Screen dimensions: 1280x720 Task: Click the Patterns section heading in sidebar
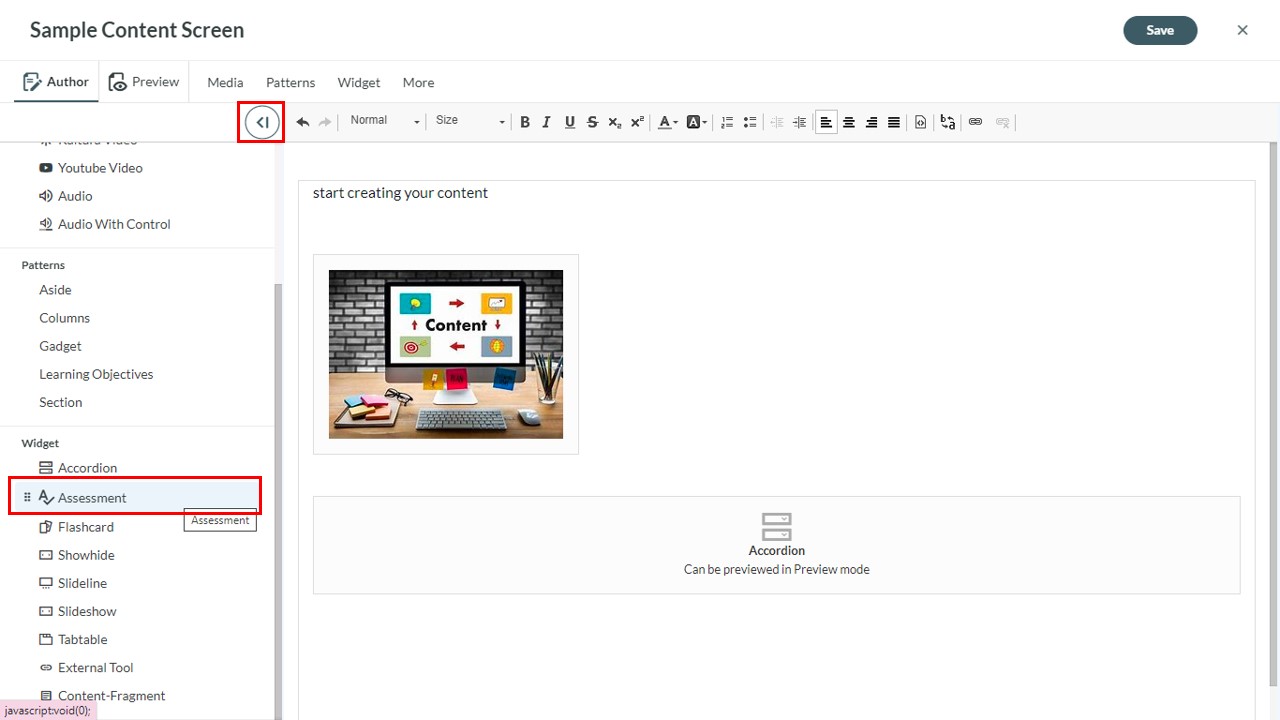coord(43,265)
